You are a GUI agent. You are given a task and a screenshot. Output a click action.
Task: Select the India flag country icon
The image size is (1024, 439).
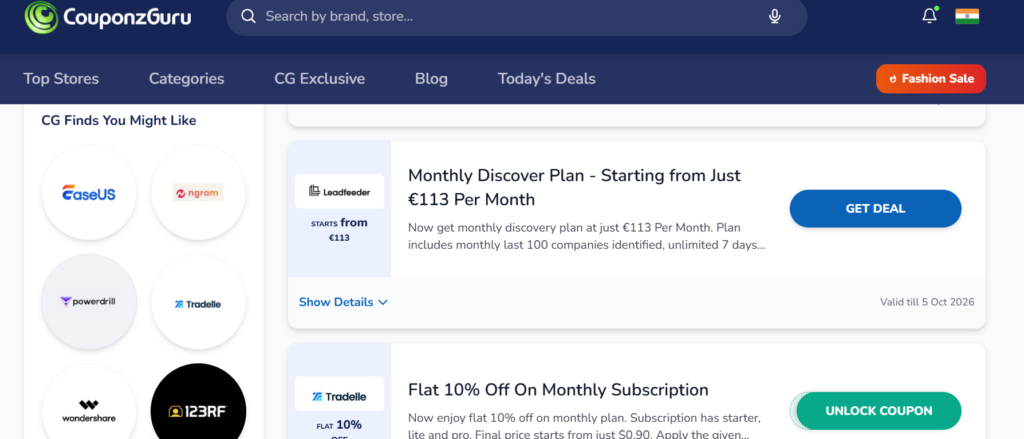(x=967, y=16)
